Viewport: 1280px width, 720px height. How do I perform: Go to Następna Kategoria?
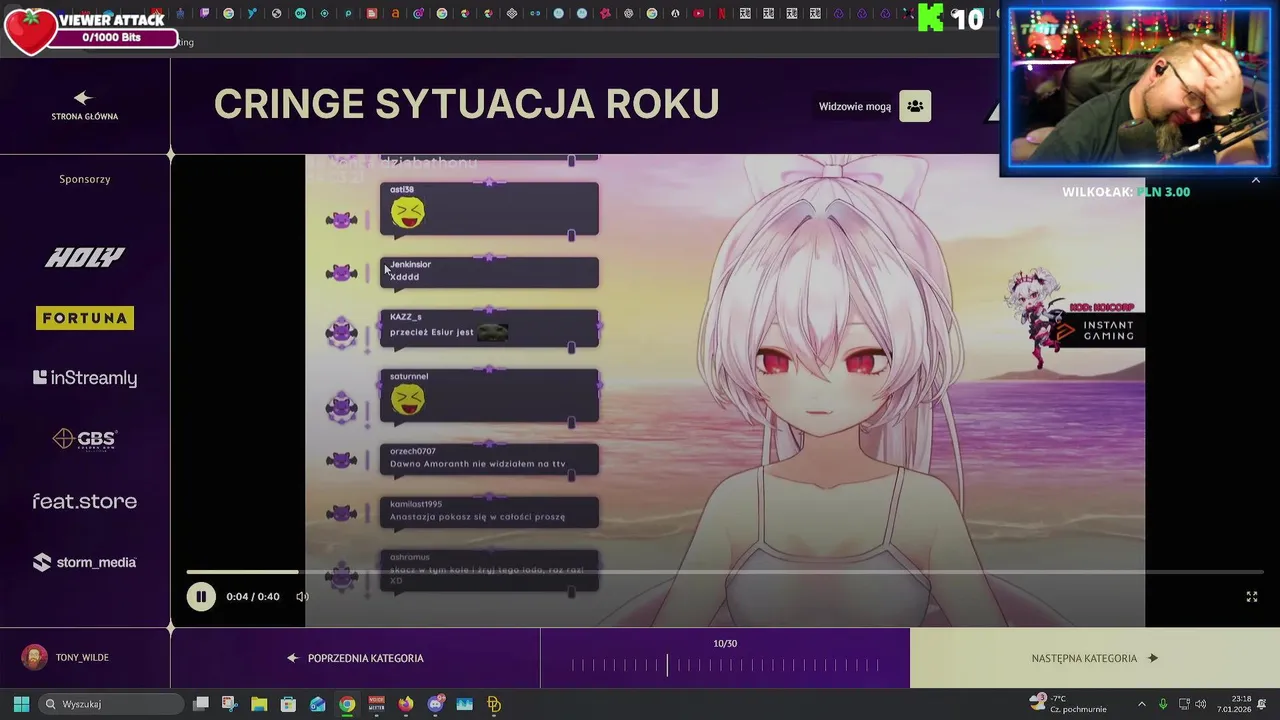(1095, 658)
